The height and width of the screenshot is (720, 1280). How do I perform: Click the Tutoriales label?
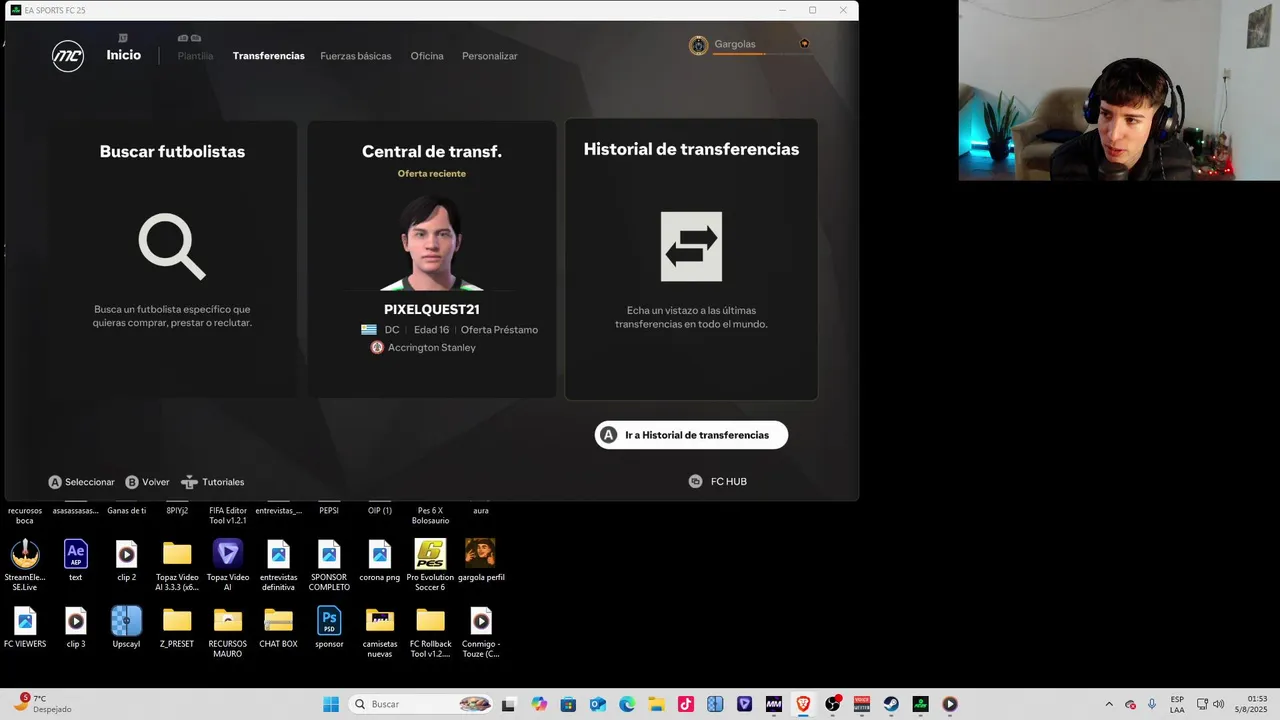pos(223,482)
